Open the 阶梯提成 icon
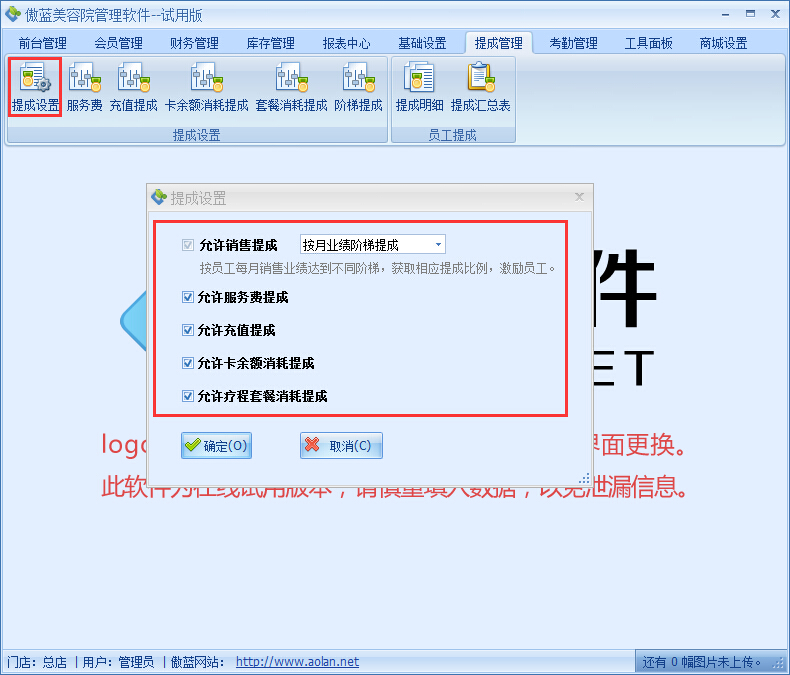The height and width of the screenshot is (675, 790). (x=358, y=86)
